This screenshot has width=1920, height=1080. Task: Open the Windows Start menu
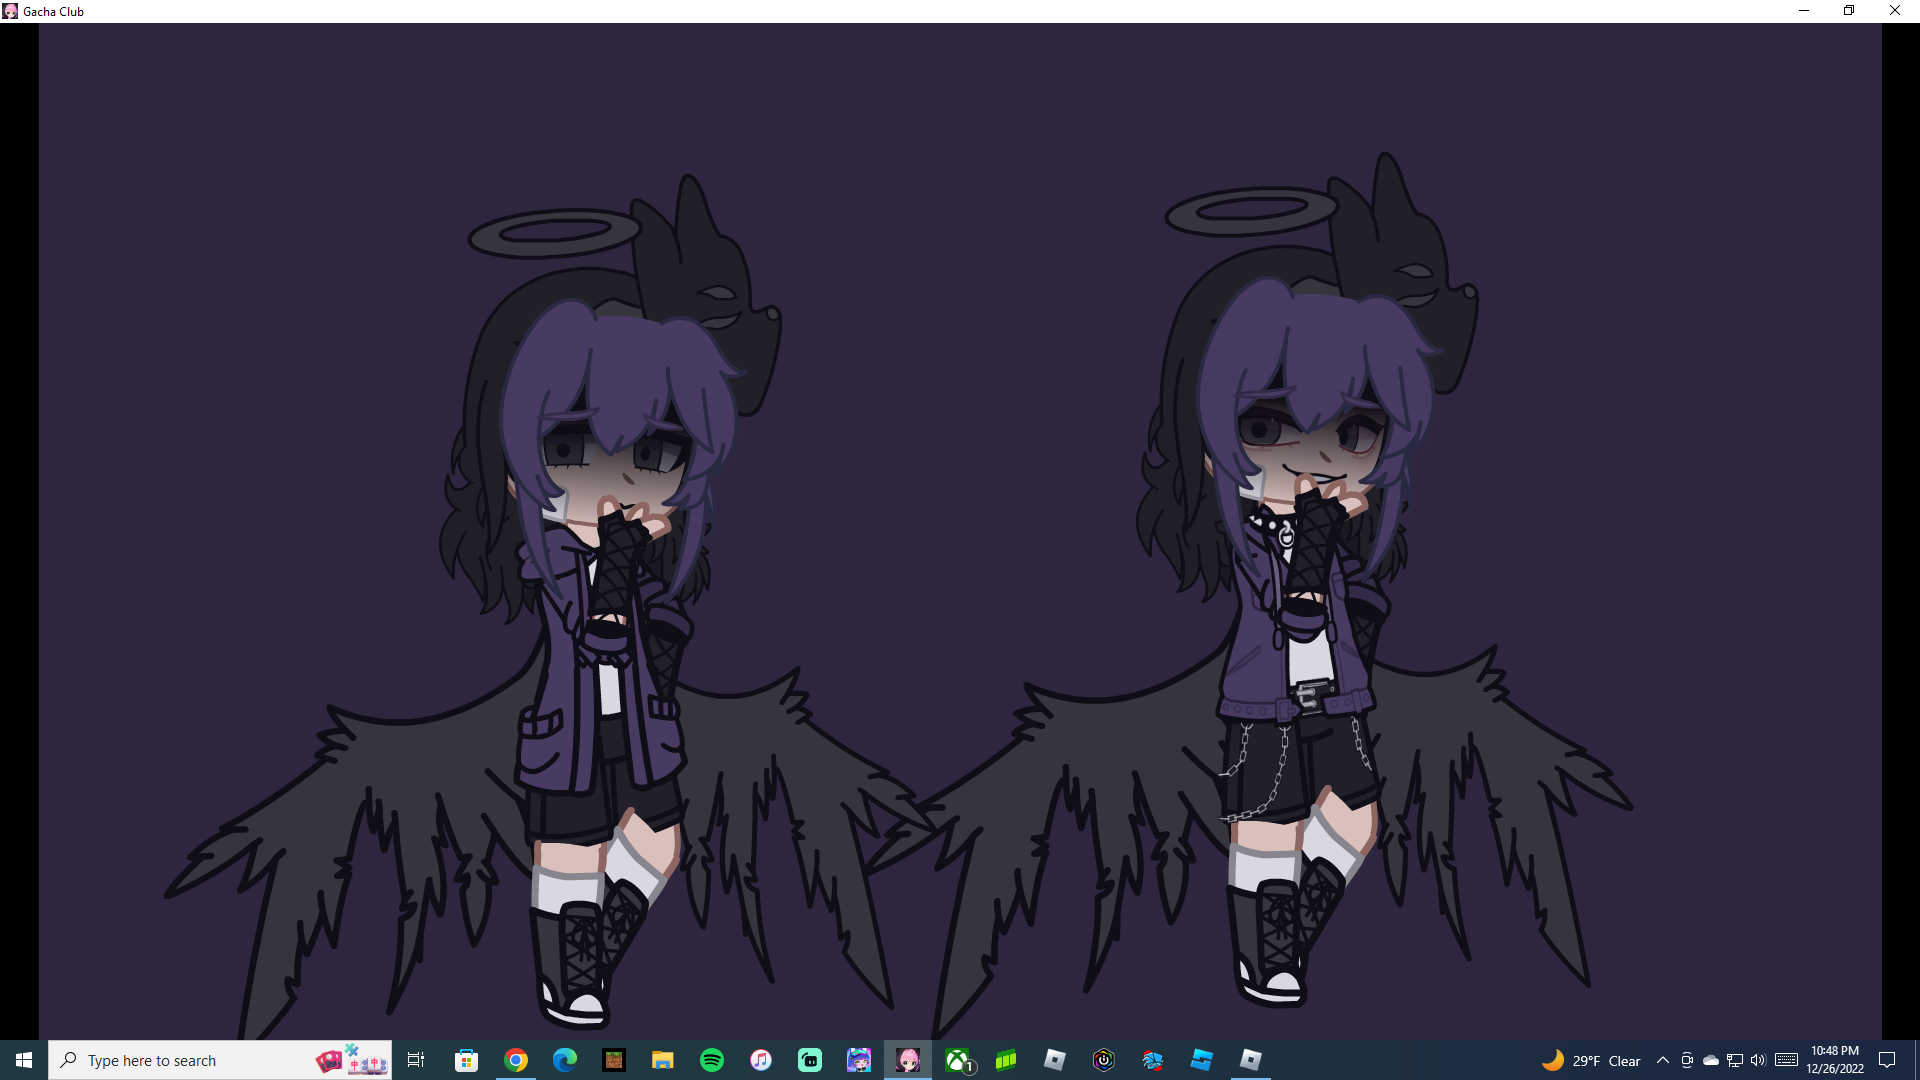coord(24,1060)
